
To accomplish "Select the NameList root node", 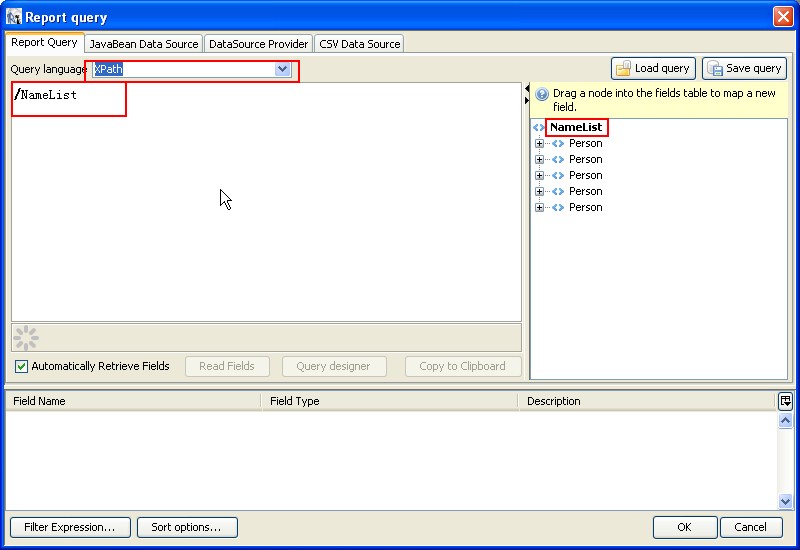I will [576, 127].
